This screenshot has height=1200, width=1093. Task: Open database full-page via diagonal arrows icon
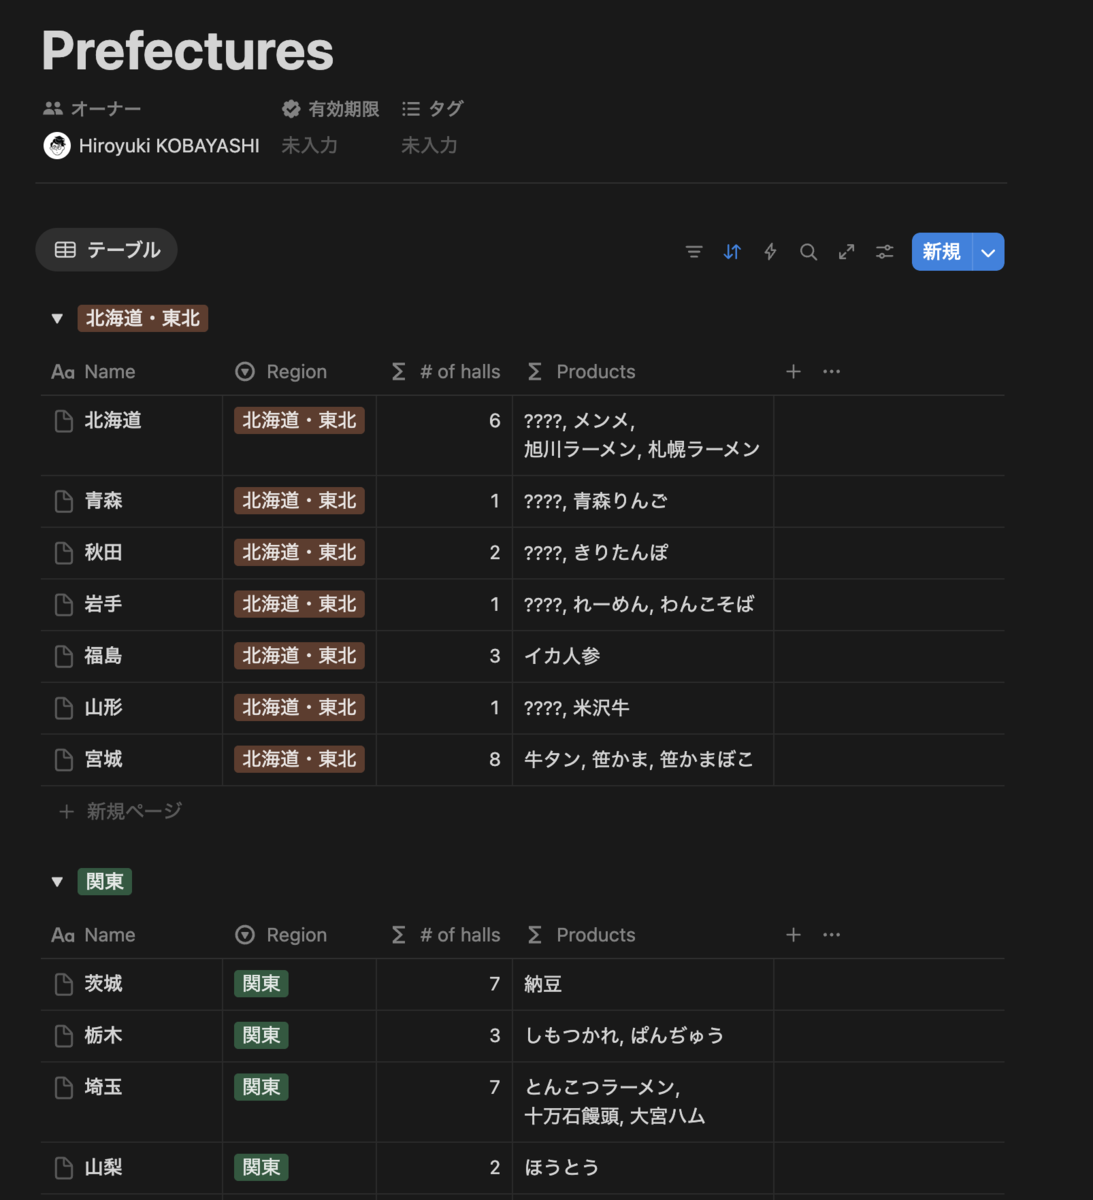tap(846, 252)
